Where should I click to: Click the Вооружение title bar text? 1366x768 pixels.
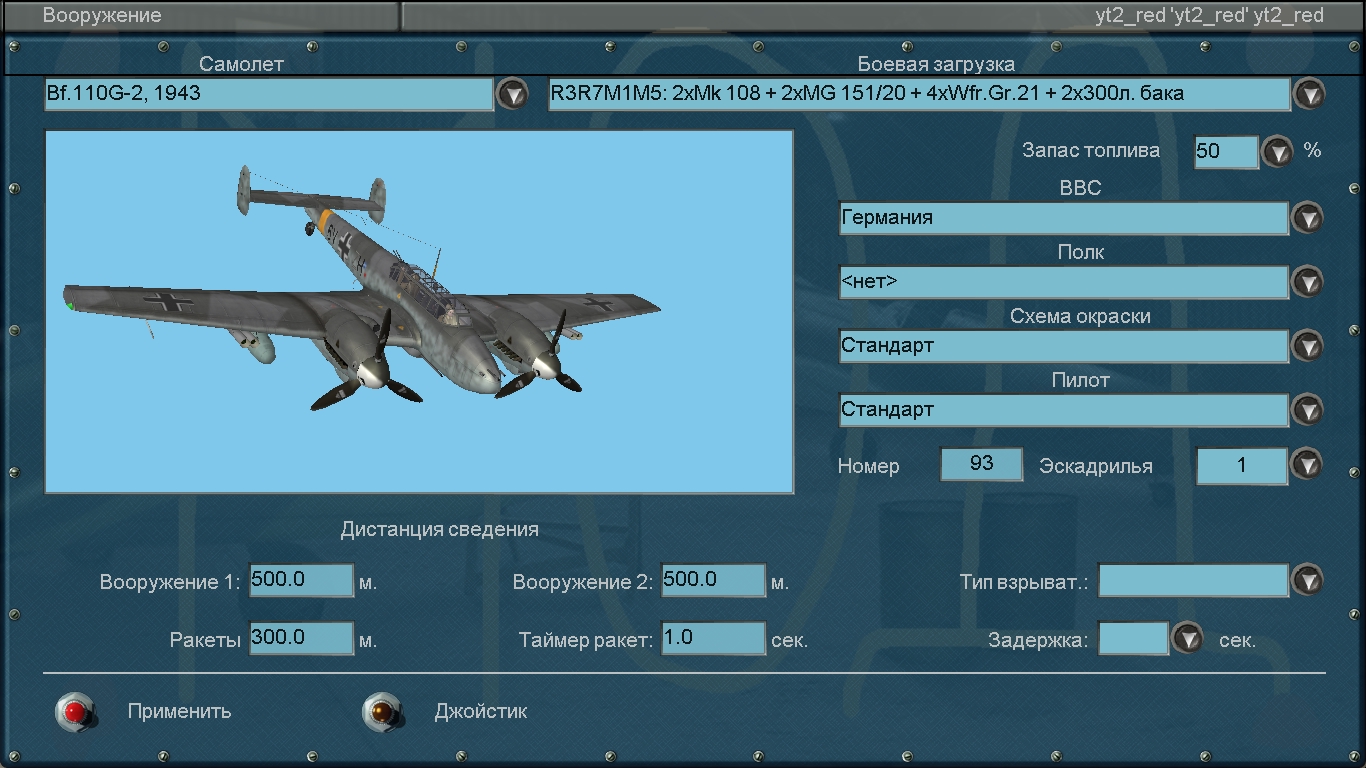tap(102, 16)
